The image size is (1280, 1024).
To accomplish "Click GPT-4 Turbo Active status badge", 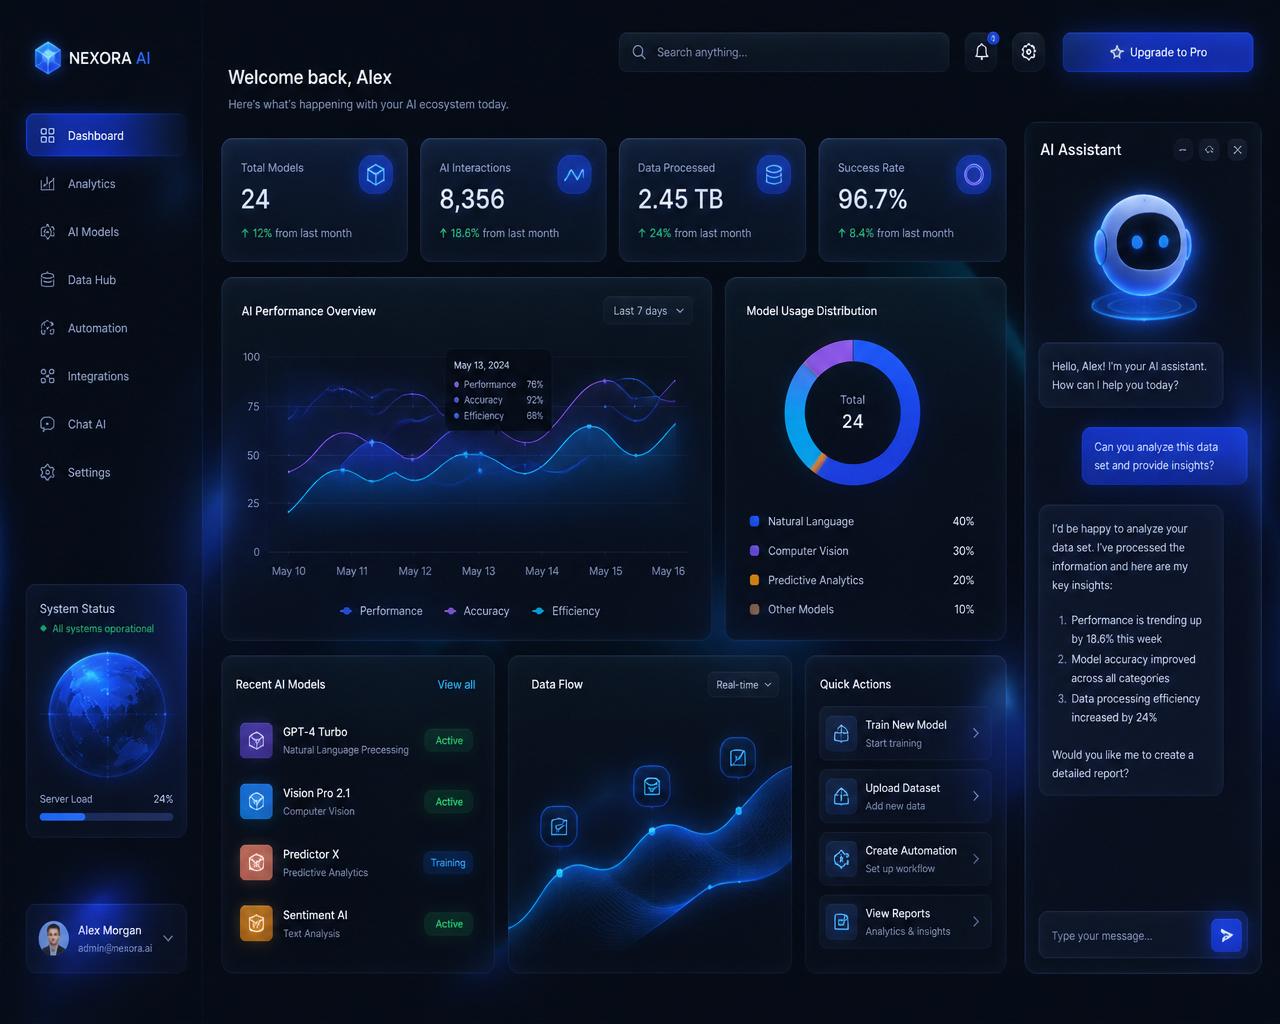I will [x=449, y=740].
